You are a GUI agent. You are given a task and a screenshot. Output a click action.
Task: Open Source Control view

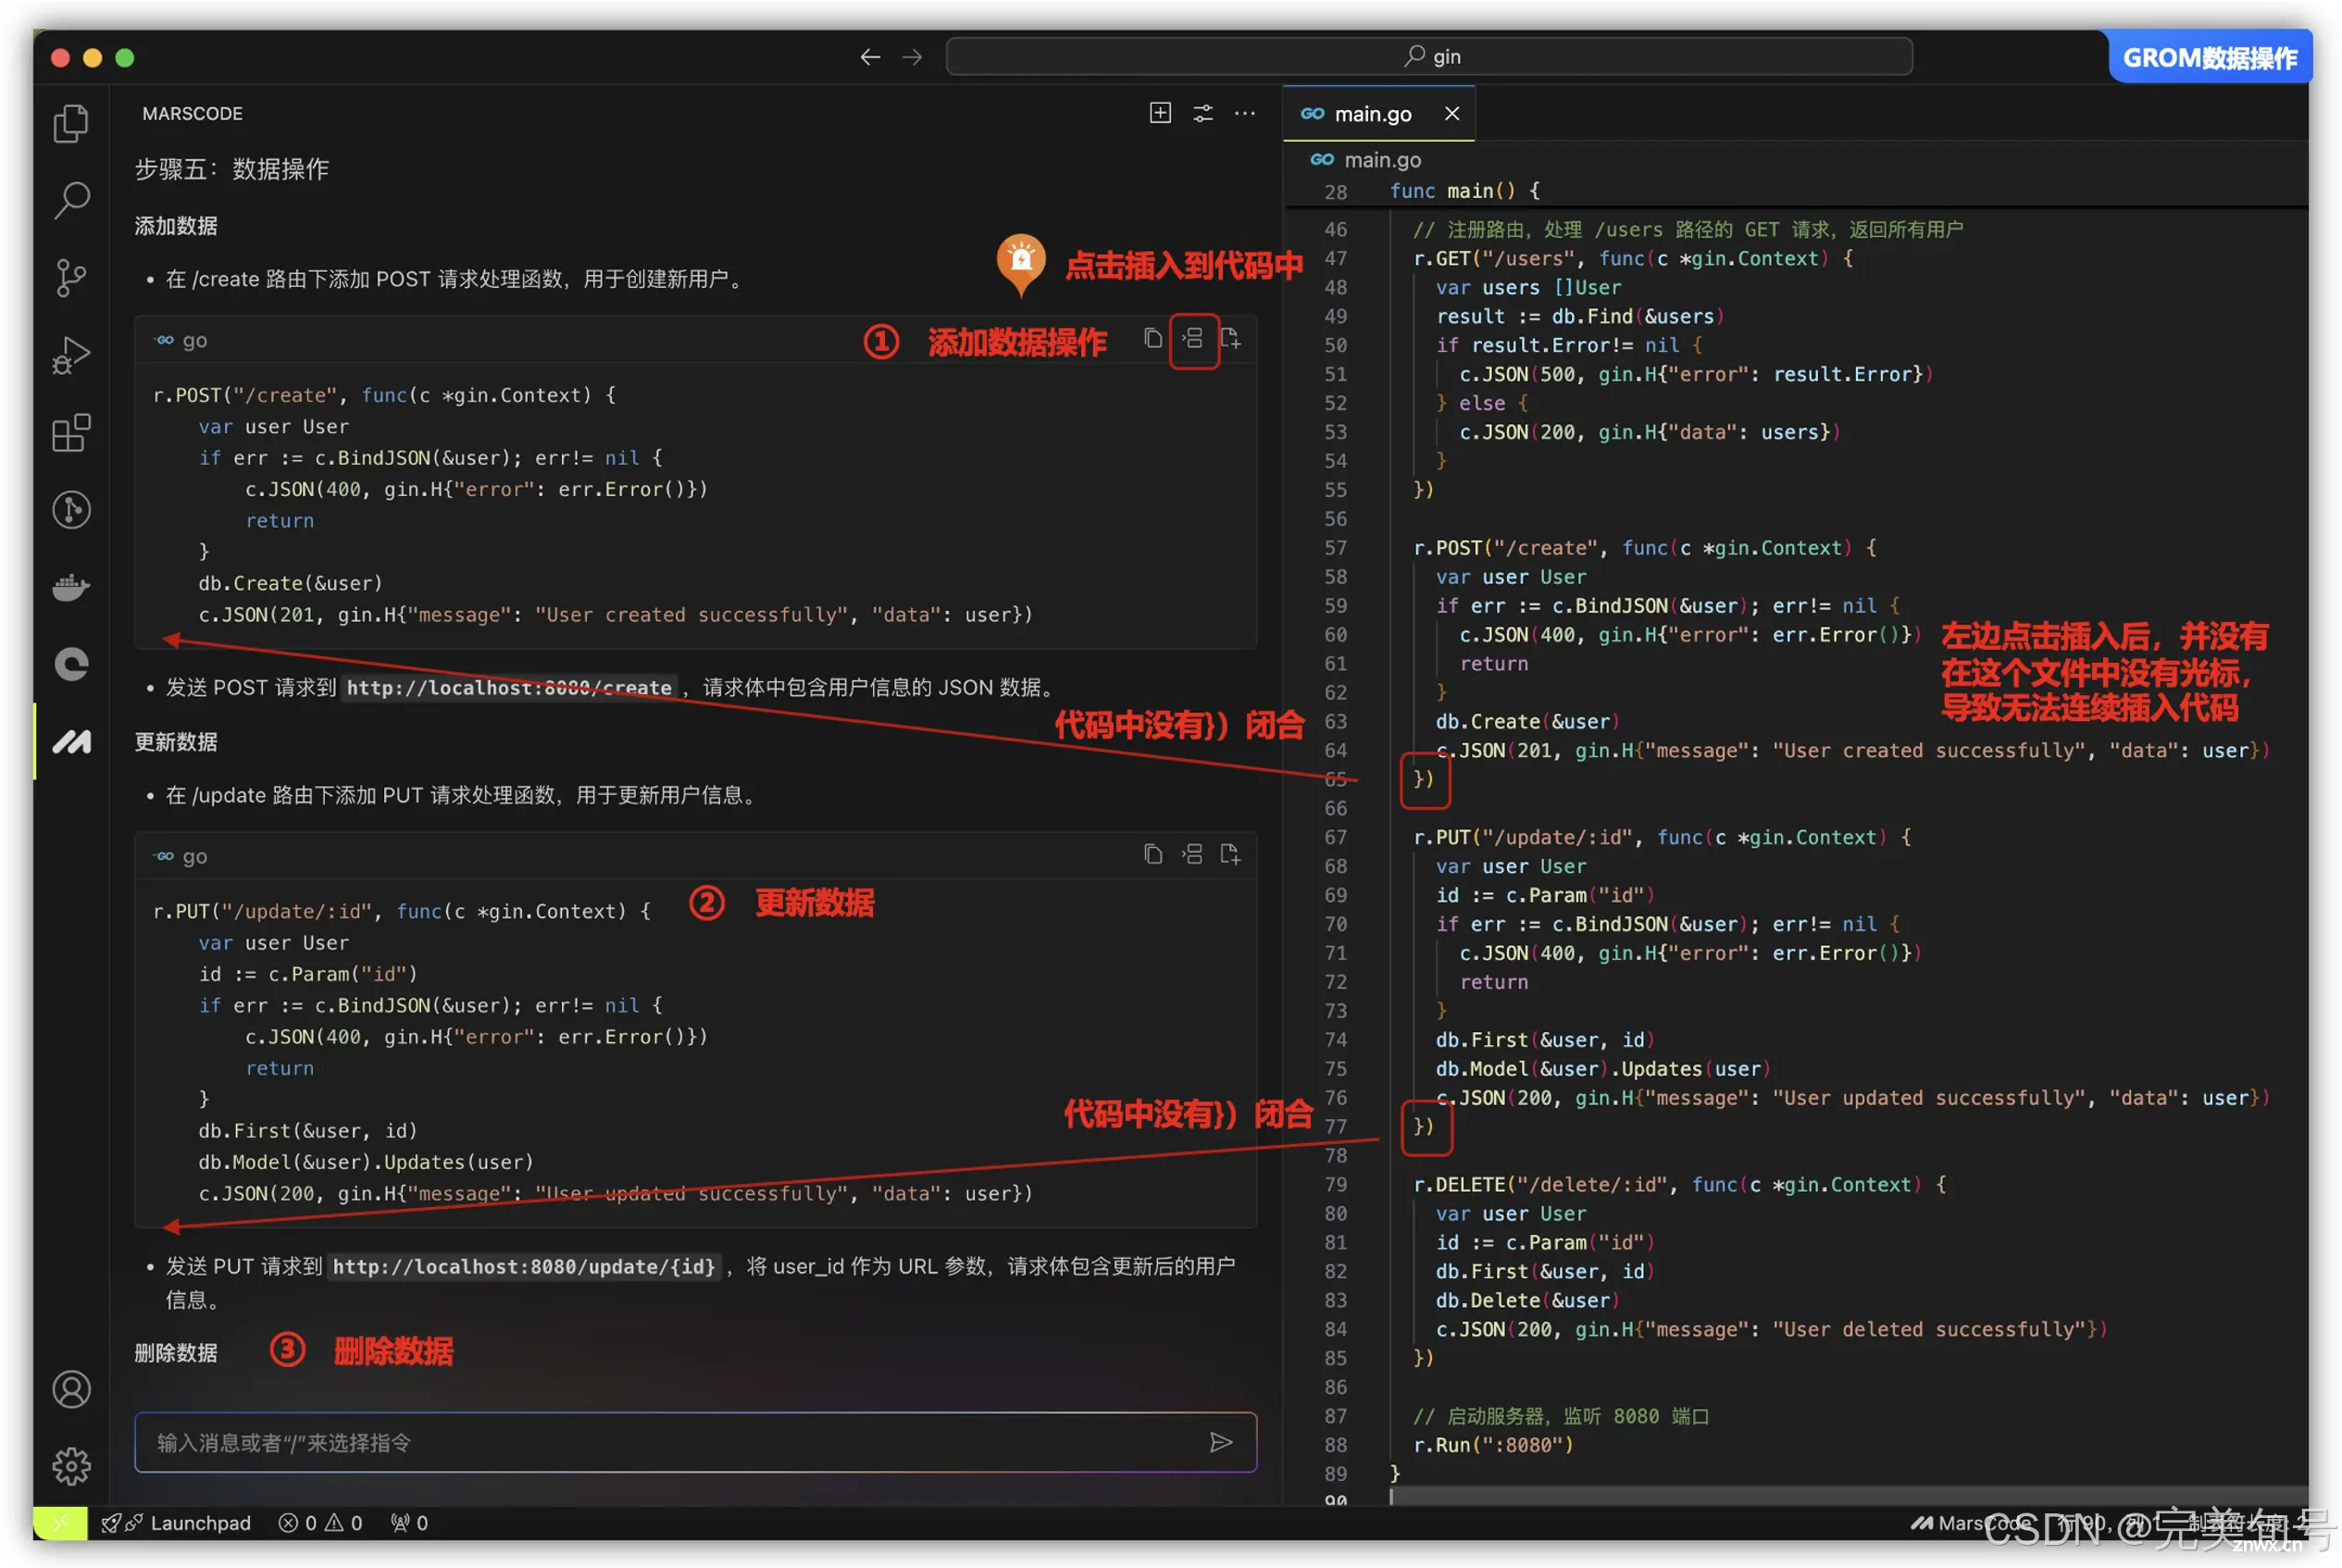[71, 277]
